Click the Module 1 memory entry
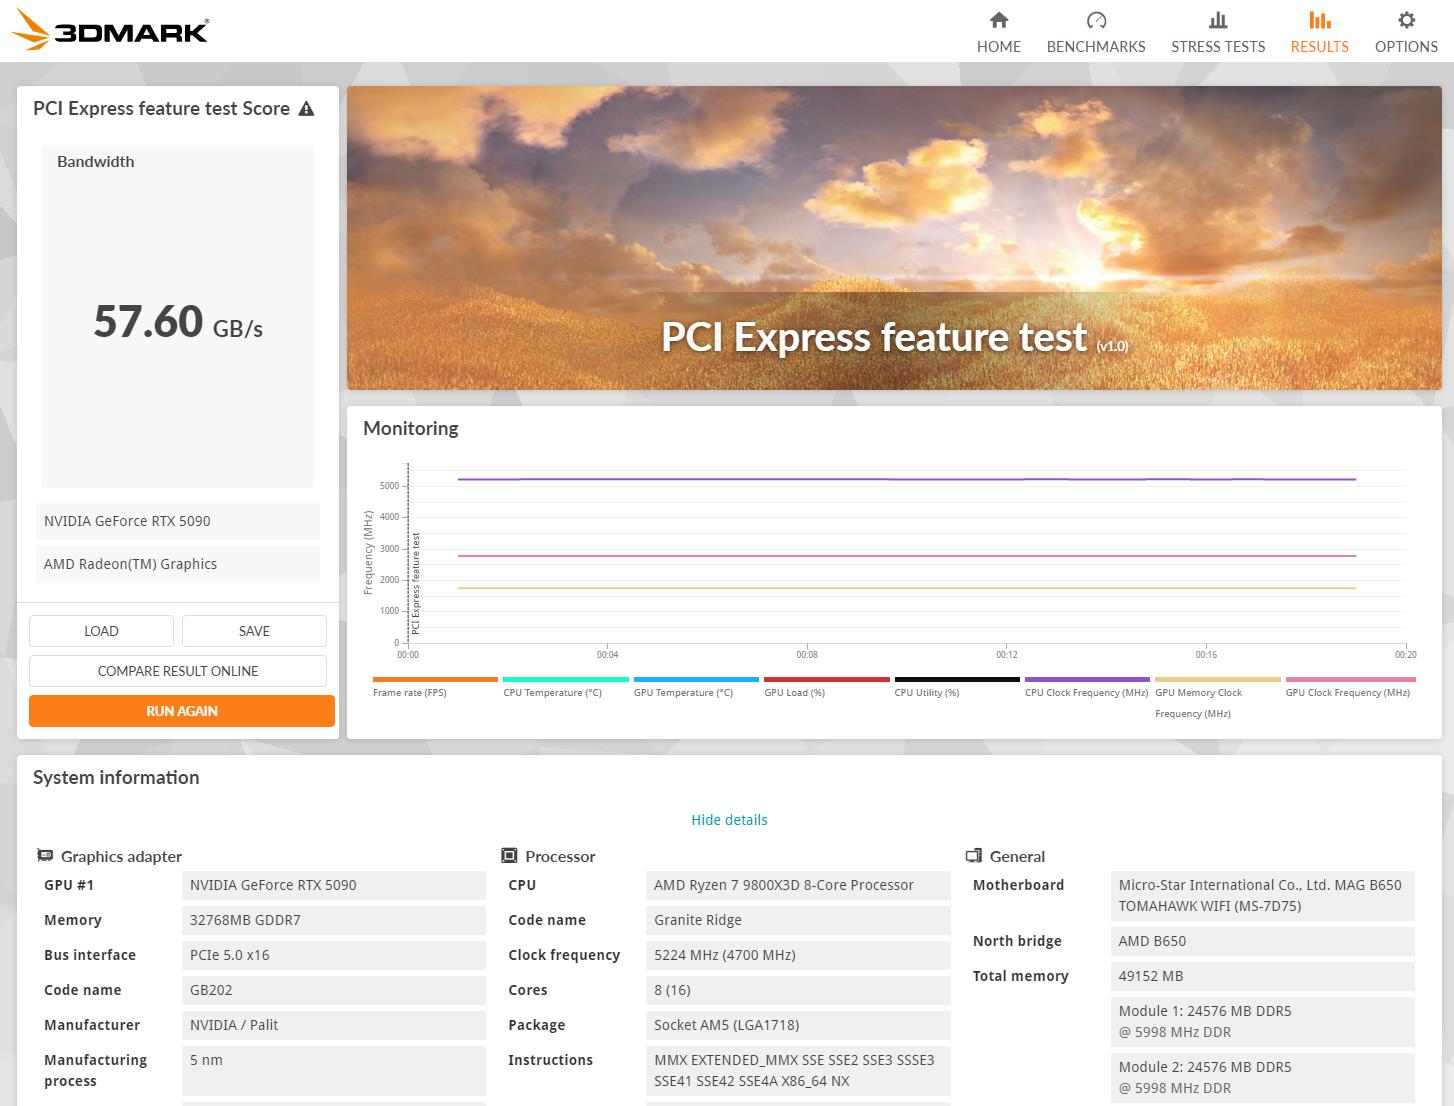Image resolution: width=1454 pixels, height=1106 pixels. tap(1263, 1022)
